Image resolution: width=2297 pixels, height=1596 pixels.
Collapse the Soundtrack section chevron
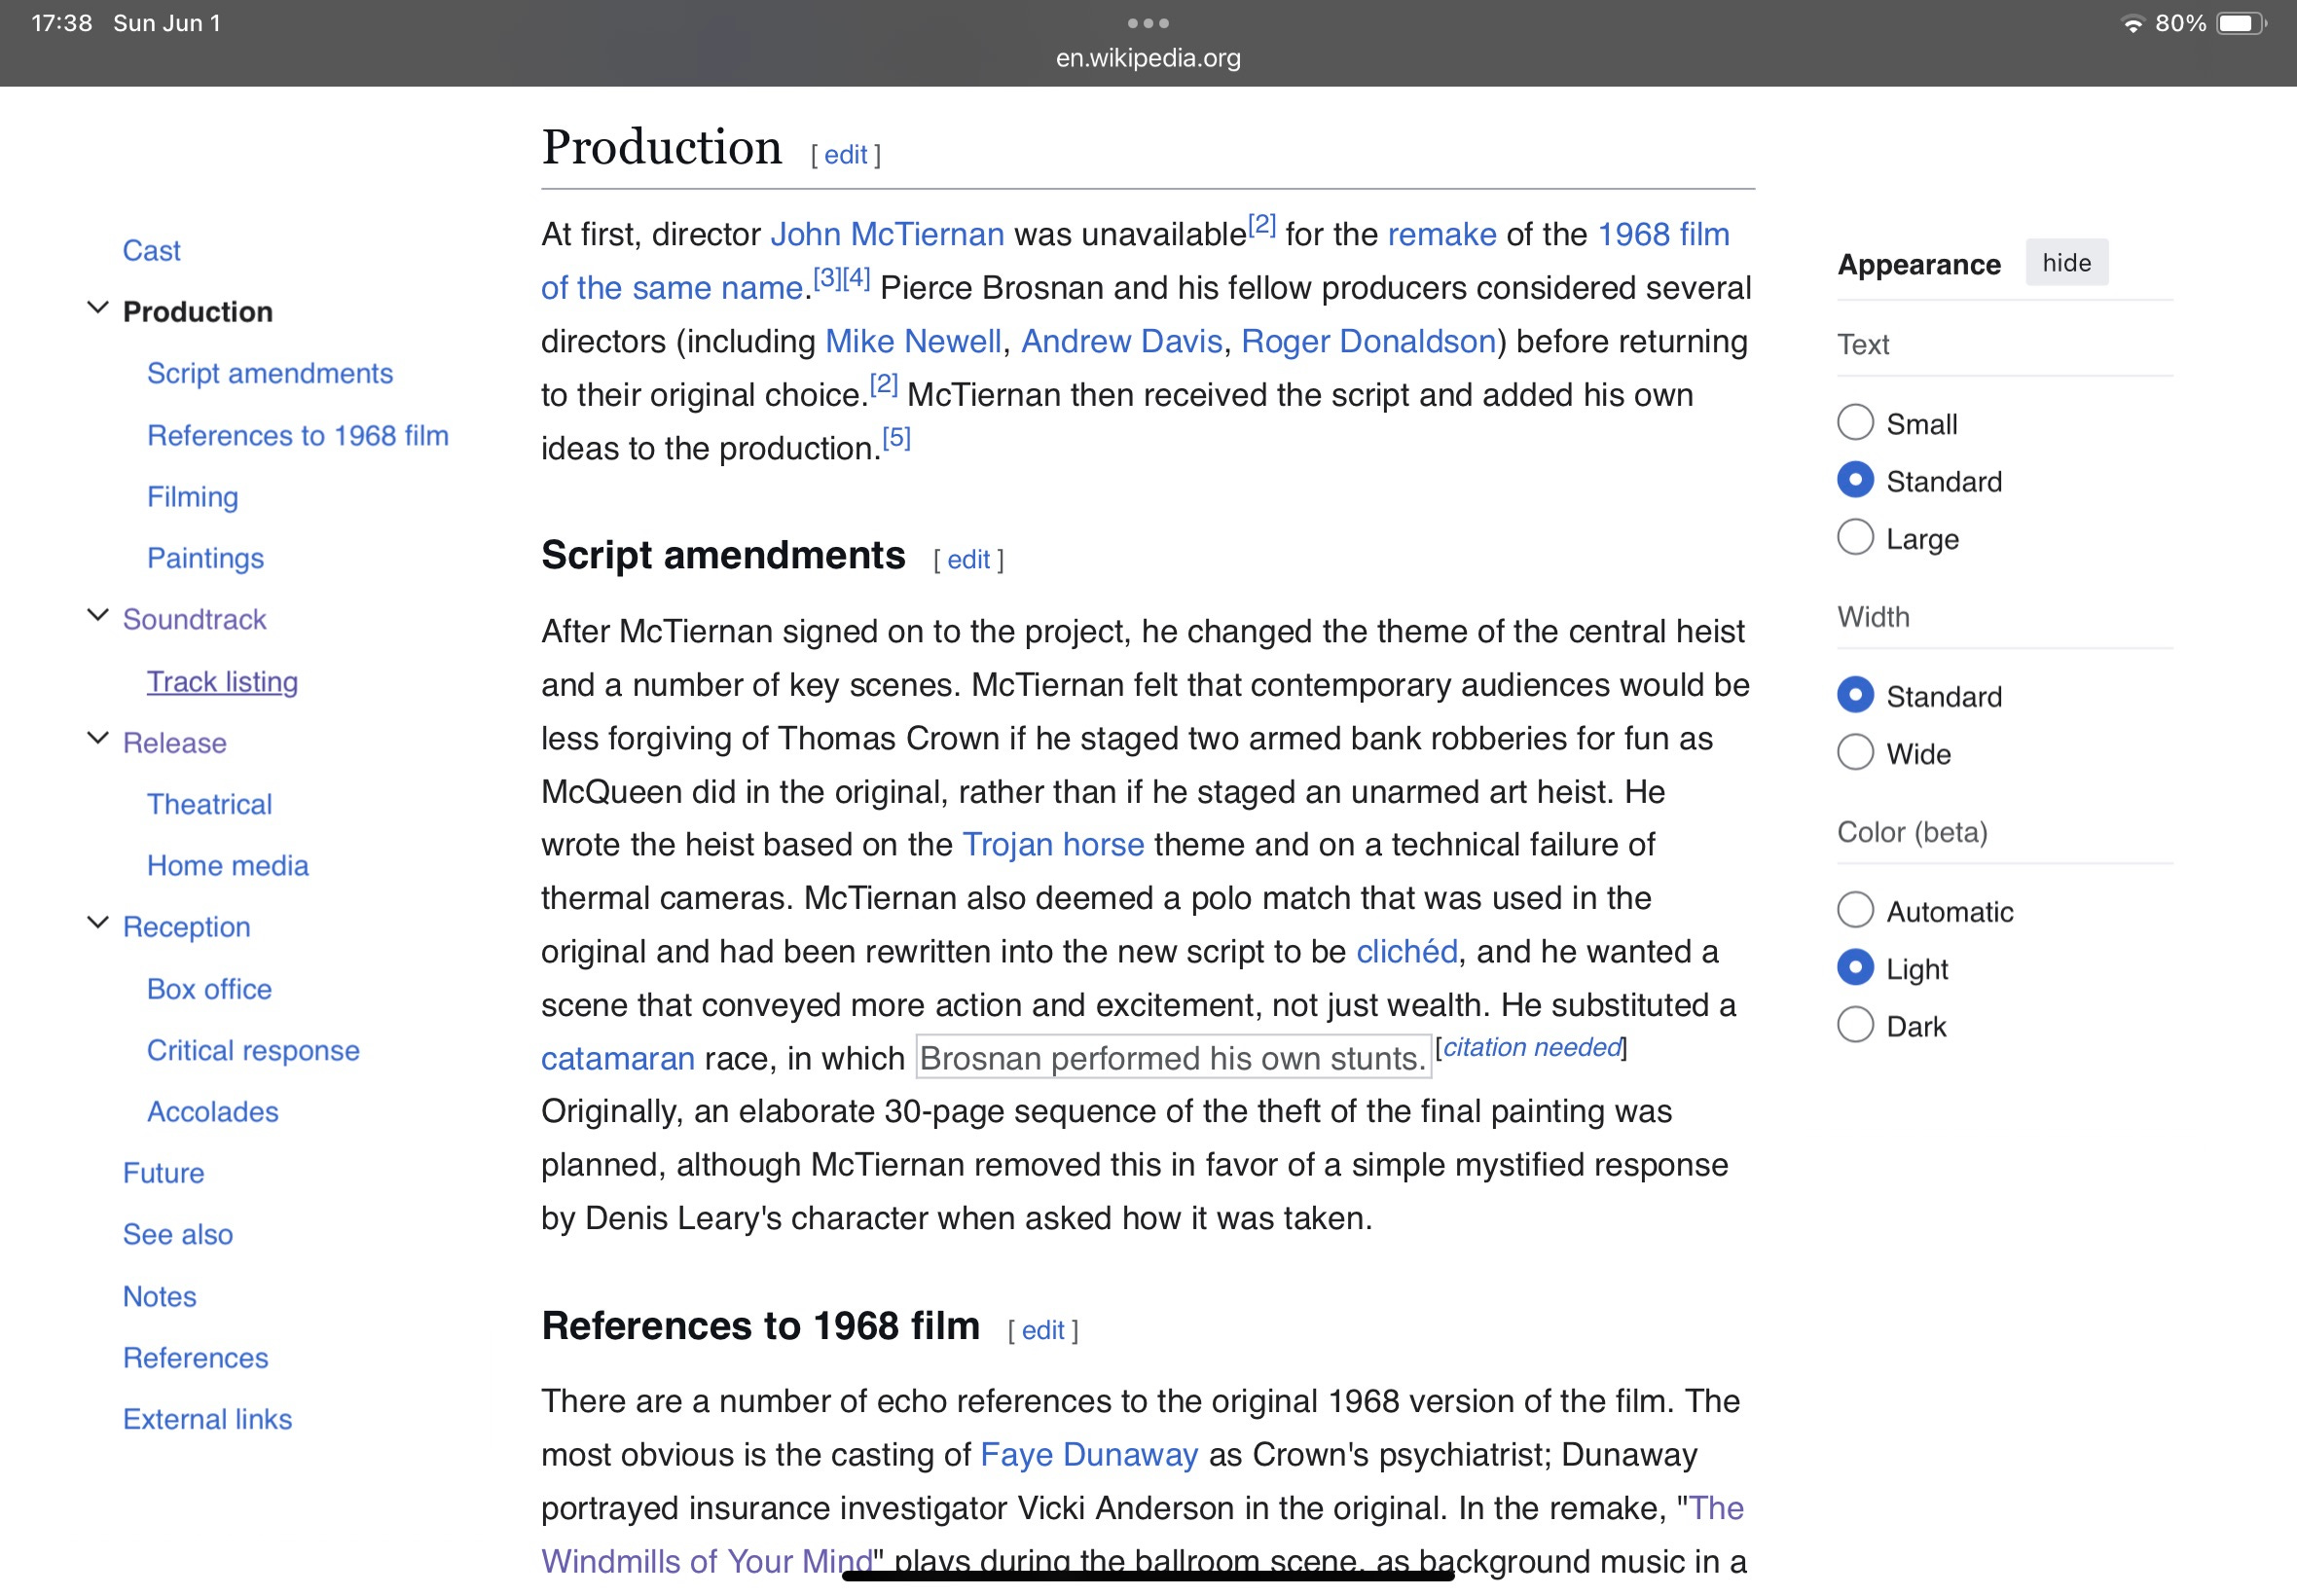click(98, 616)
